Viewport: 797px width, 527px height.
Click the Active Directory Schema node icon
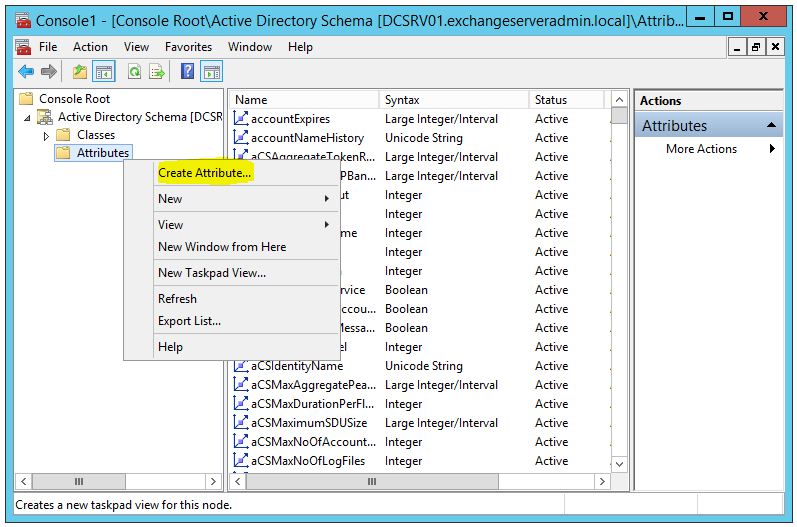pyautogui.click(x=45, y=117)
